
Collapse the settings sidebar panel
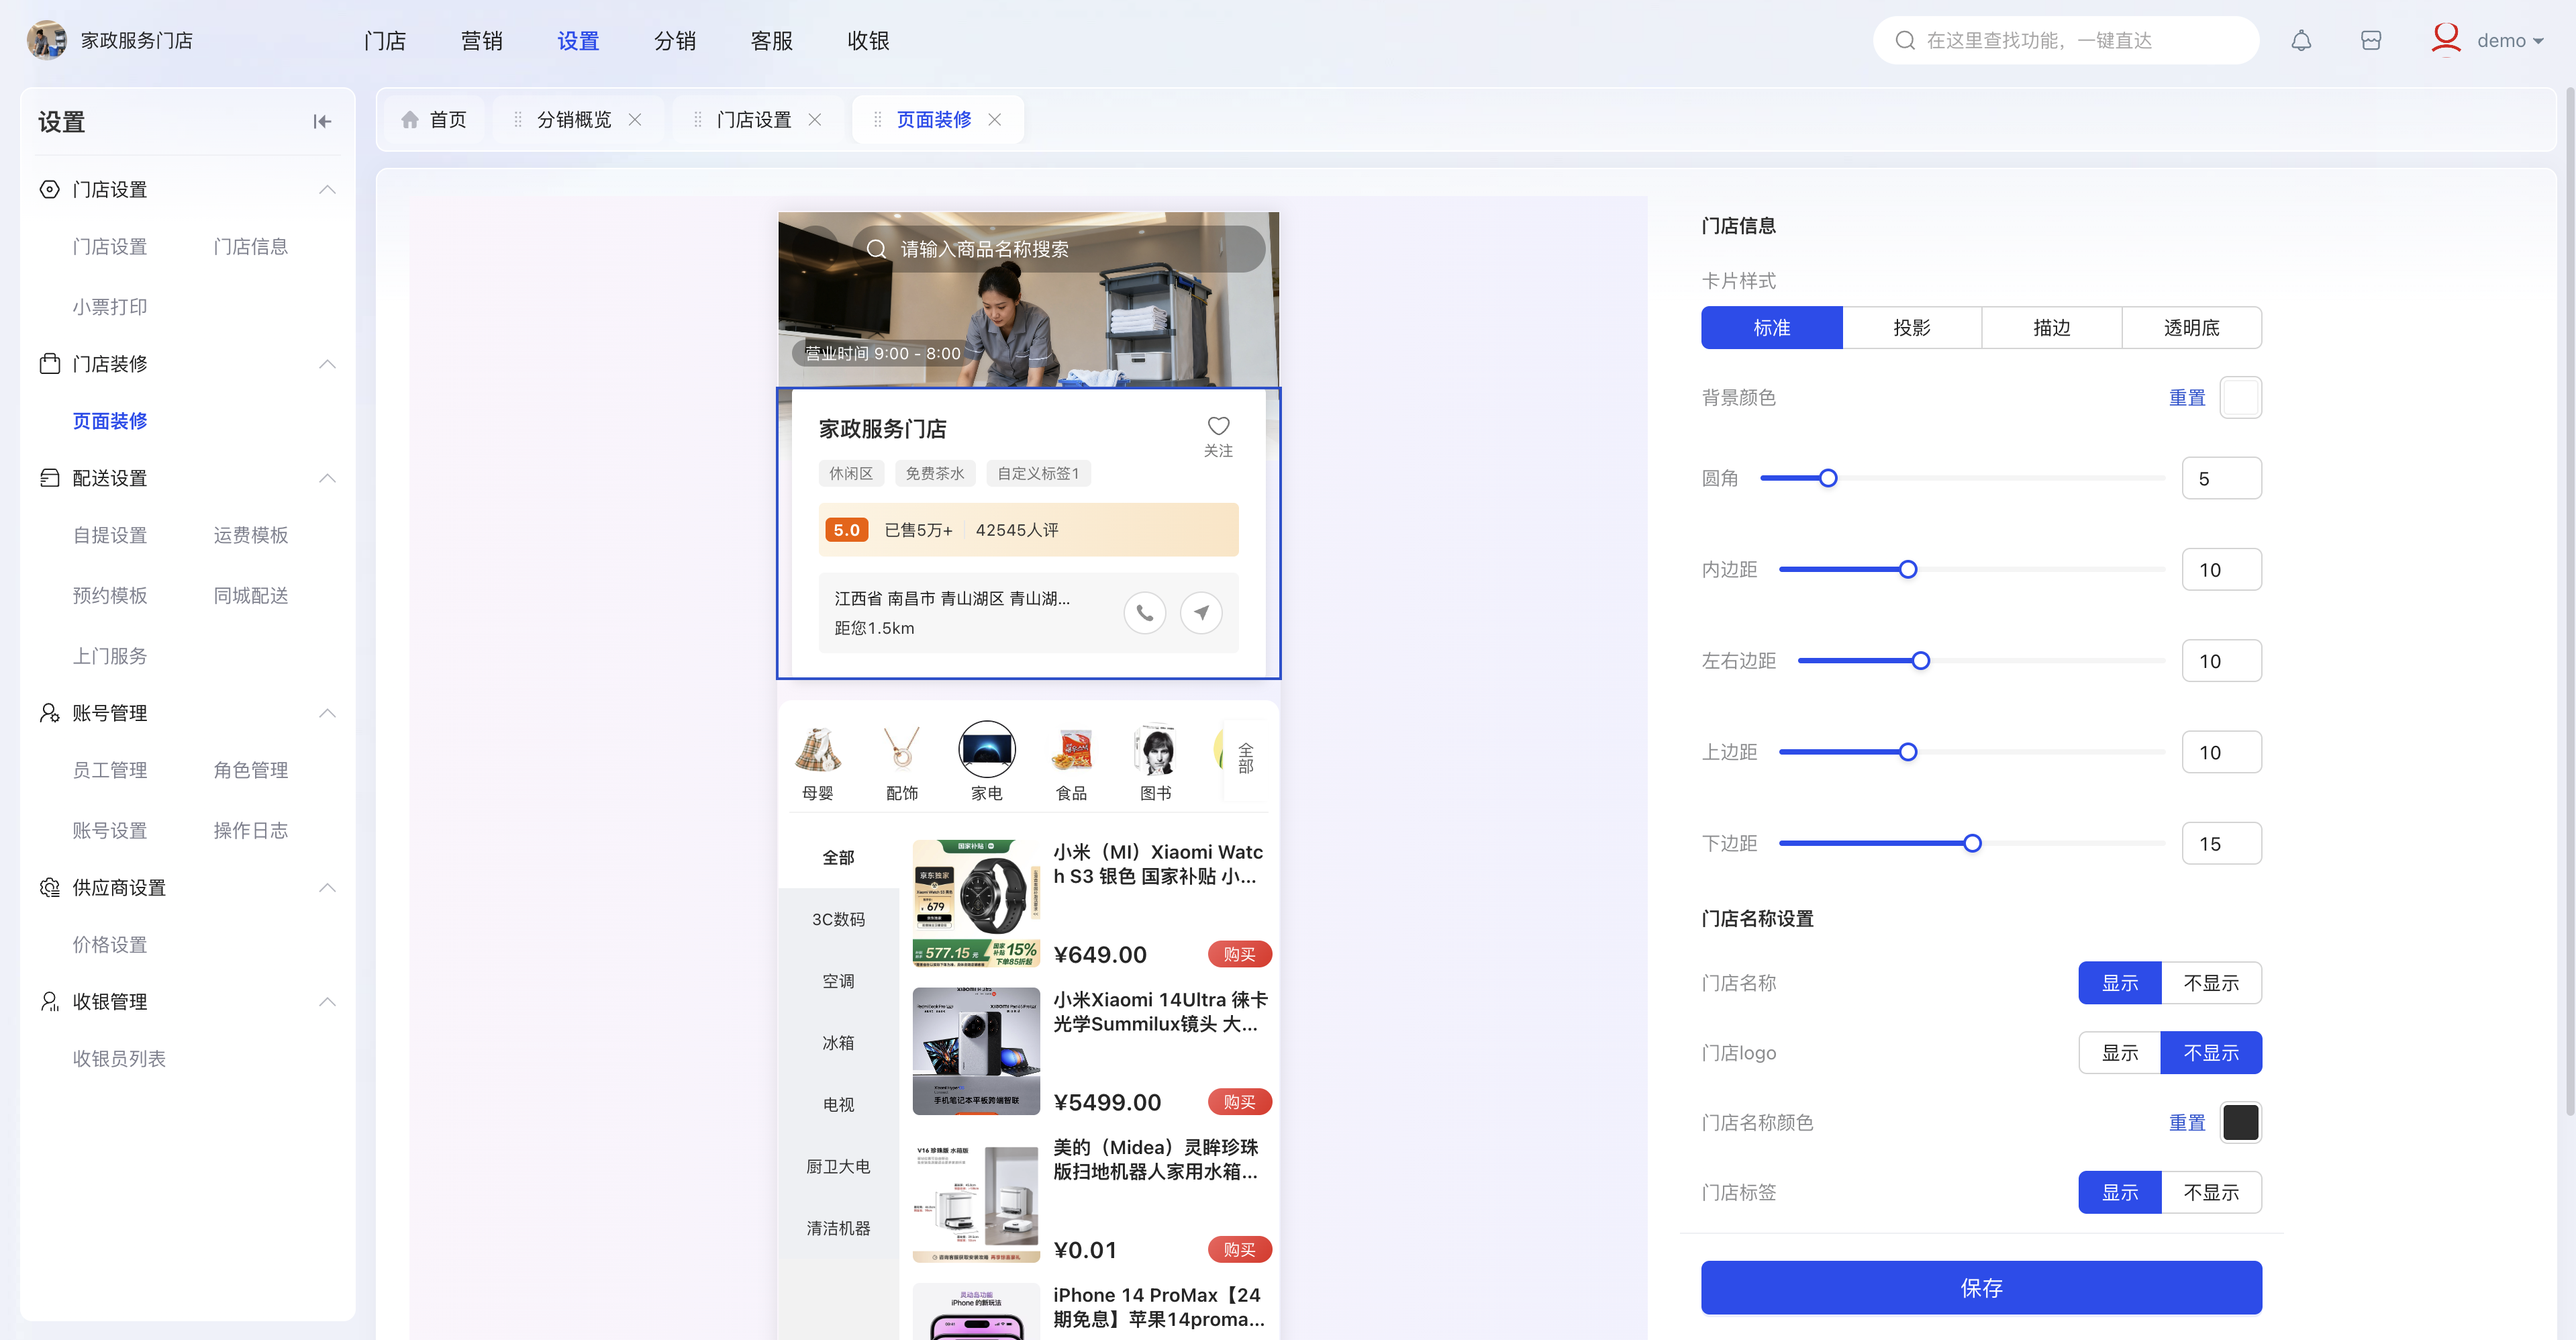click(x=322, y=122)
